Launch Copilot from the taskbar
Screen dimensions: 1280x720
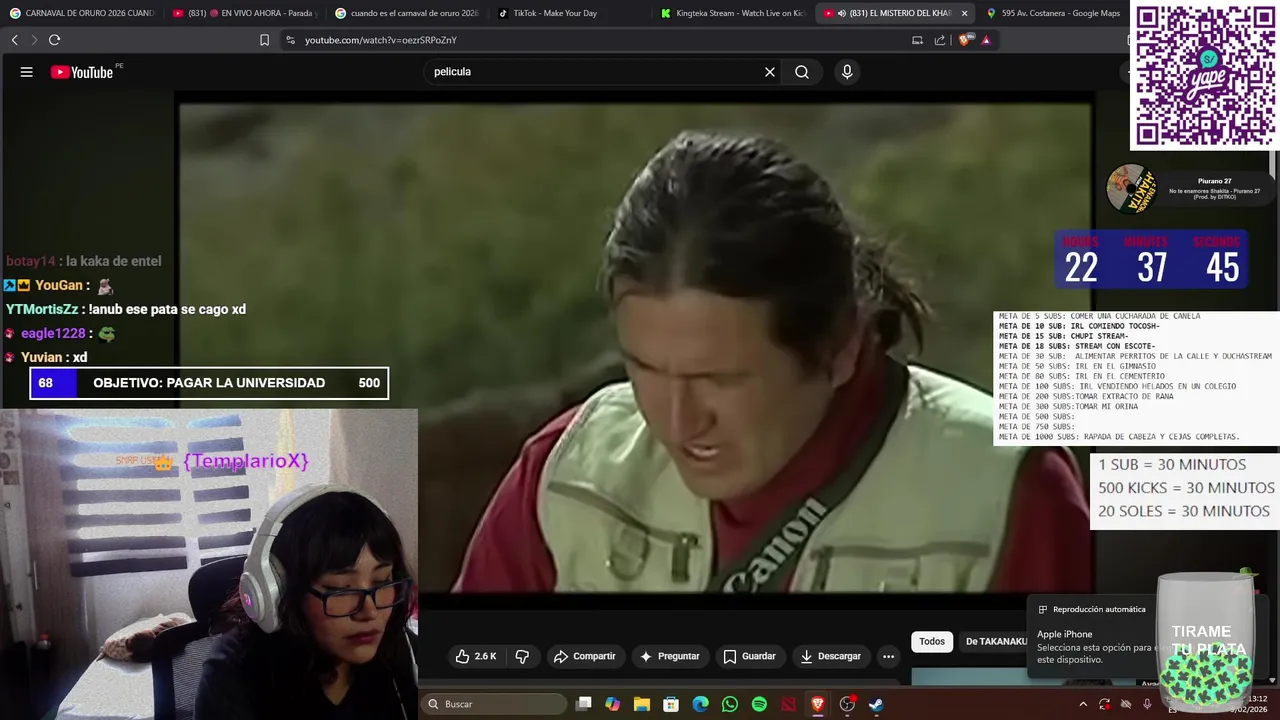(x=613, y=704)
